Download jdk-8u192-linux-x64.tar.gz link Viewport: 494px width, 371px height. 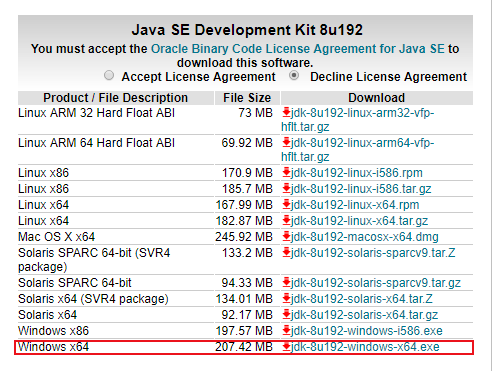pos(359,221)
